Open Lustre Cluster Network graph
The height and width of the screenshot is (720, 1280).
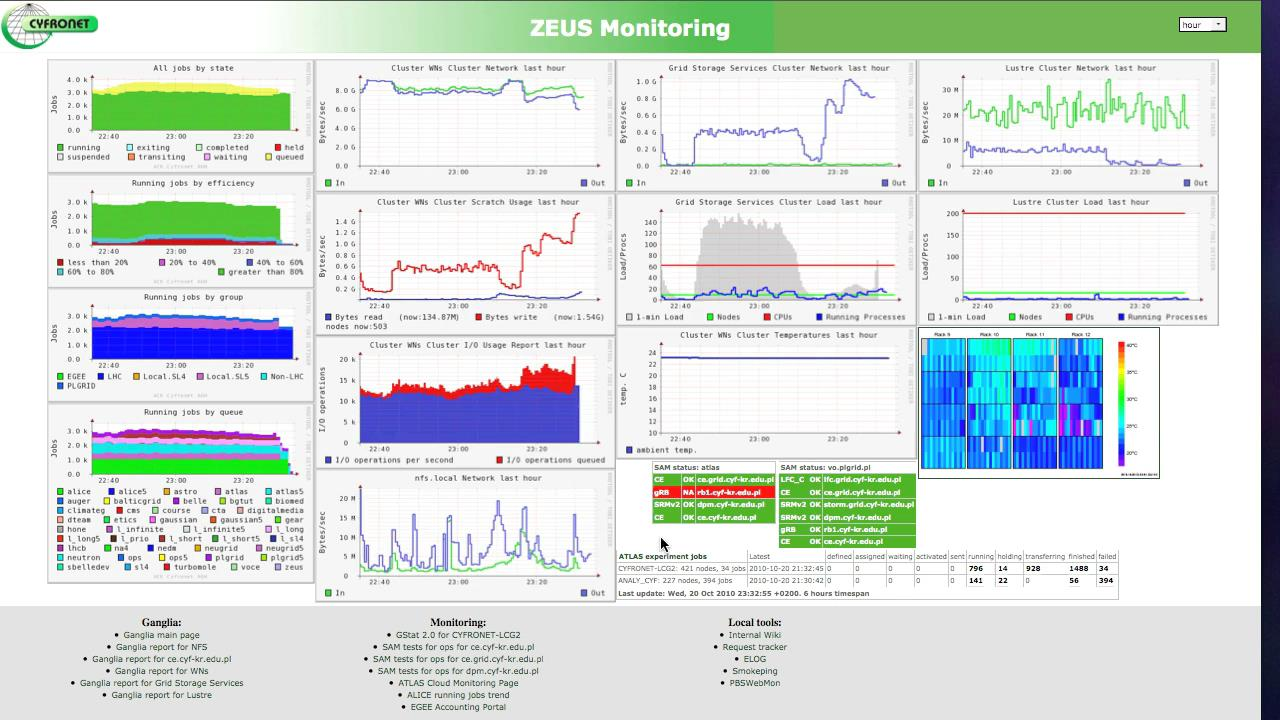click(x=1068, y=125)
